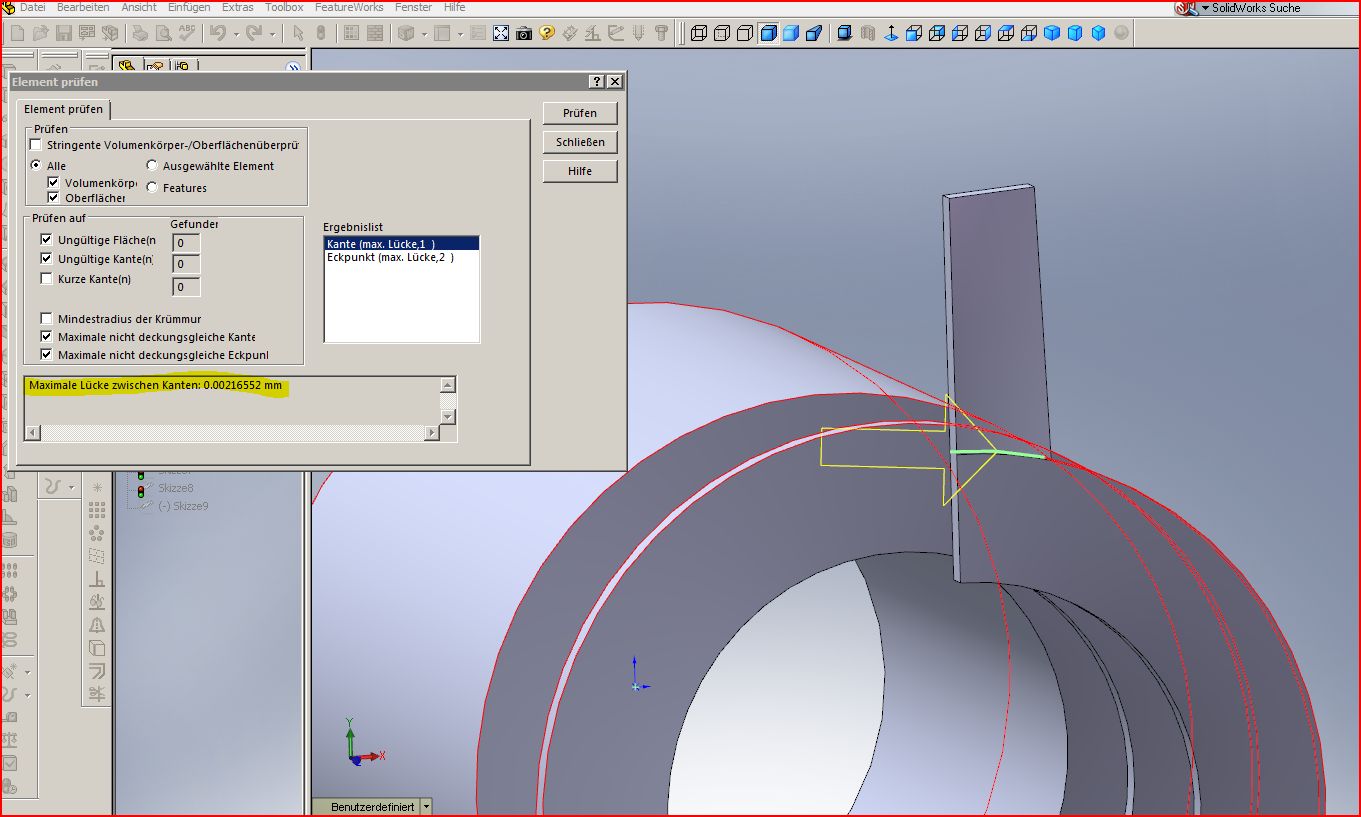
Task: Click the SolidWorks search icon
Action: 1186,8
